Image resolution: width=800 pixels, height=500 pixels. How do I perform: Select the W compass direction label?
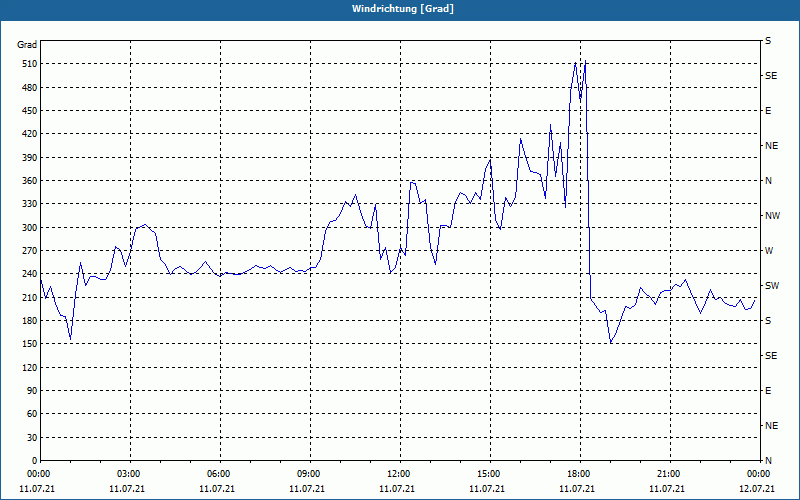[x=769, y=251]
